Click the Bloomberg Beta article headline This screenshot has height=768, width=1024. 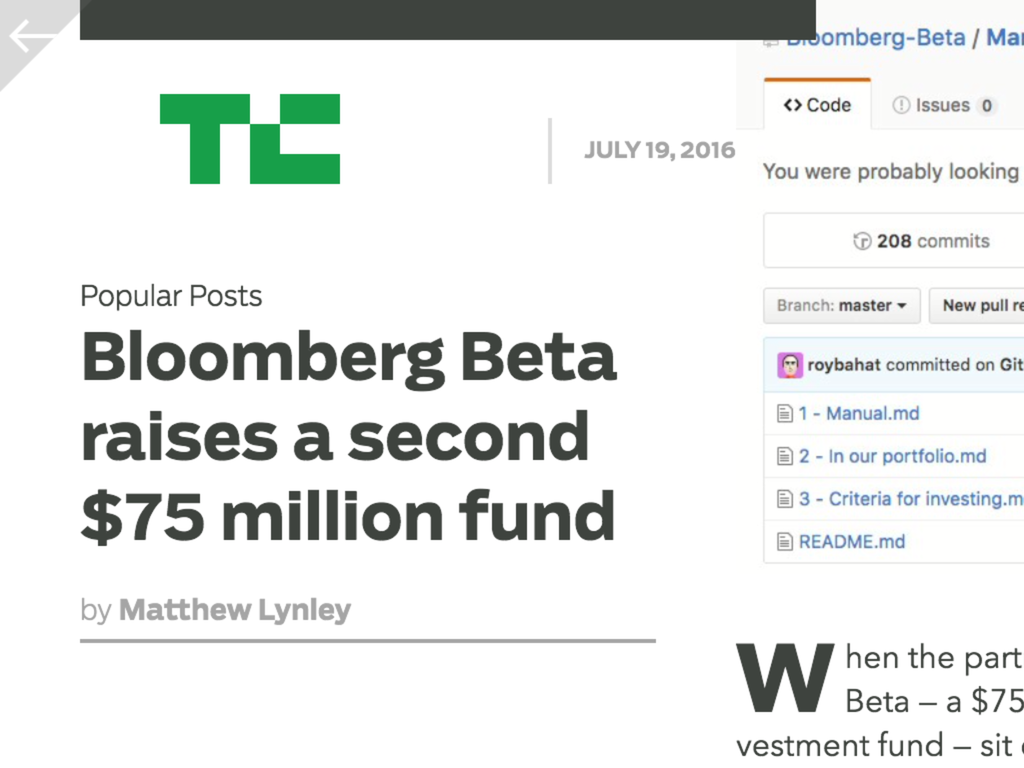(x=348, y=436)
